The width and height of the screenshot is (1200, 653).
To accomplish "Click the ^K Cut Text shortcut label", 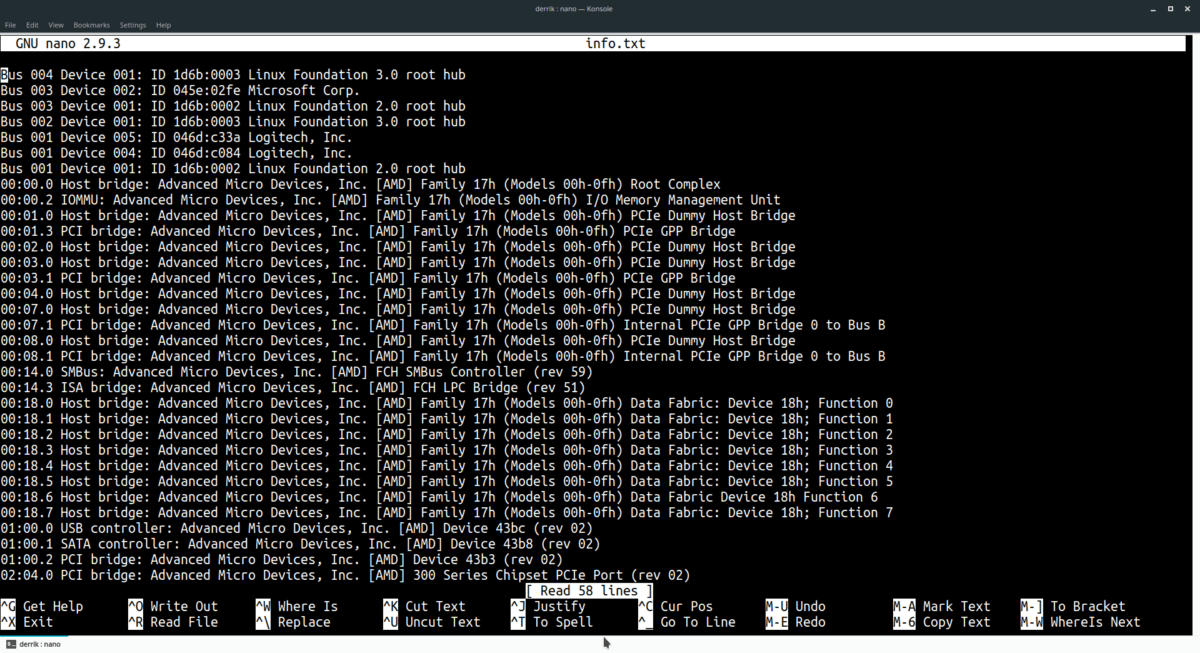I will pos(424,606).
